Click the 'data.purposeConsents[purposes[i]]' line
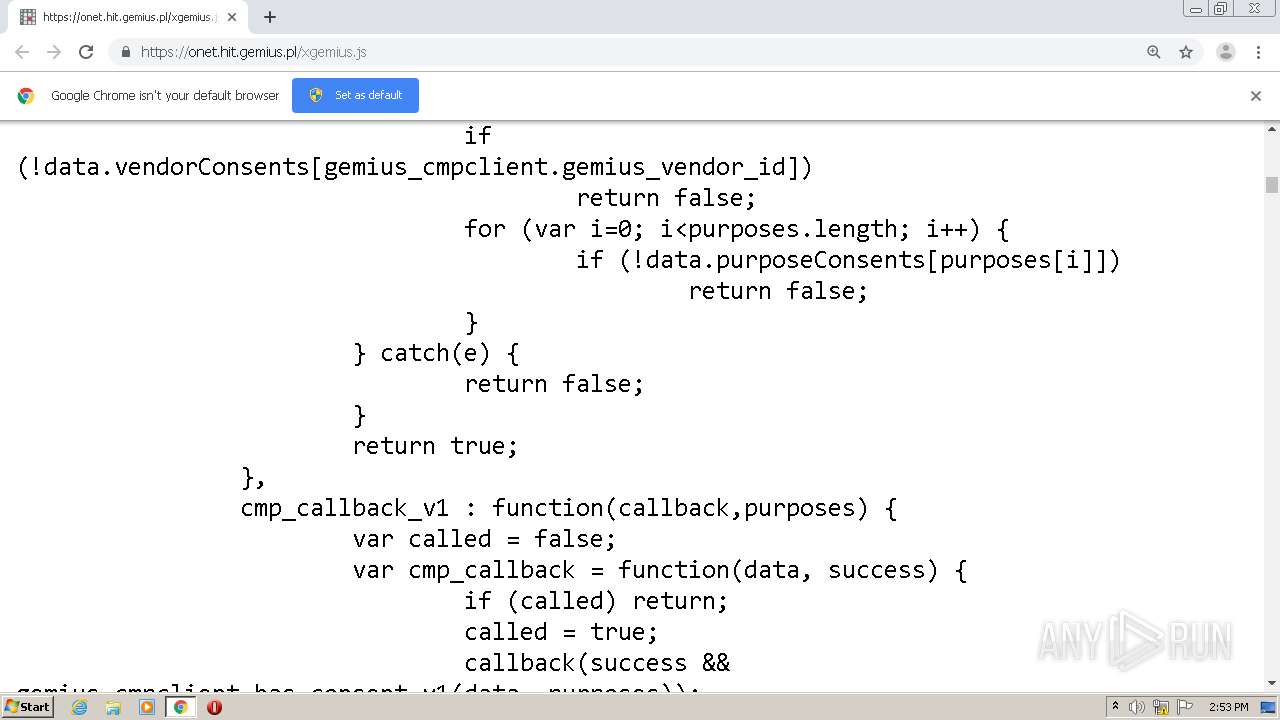The width and height of the screenshot is (1280, 720). pos(848,260)
